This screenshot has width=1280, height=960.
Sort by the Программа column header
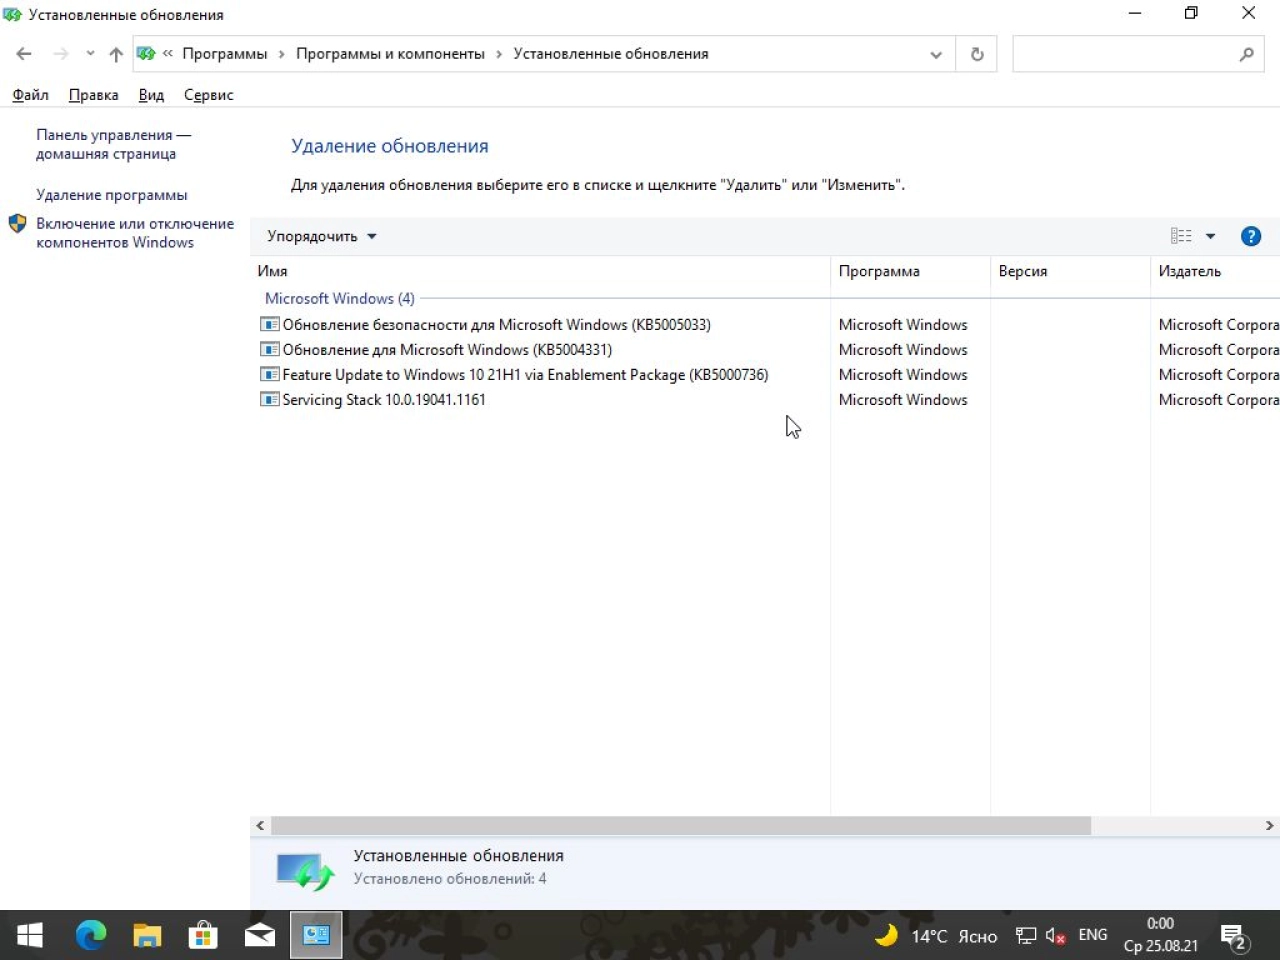click(910, 271)
